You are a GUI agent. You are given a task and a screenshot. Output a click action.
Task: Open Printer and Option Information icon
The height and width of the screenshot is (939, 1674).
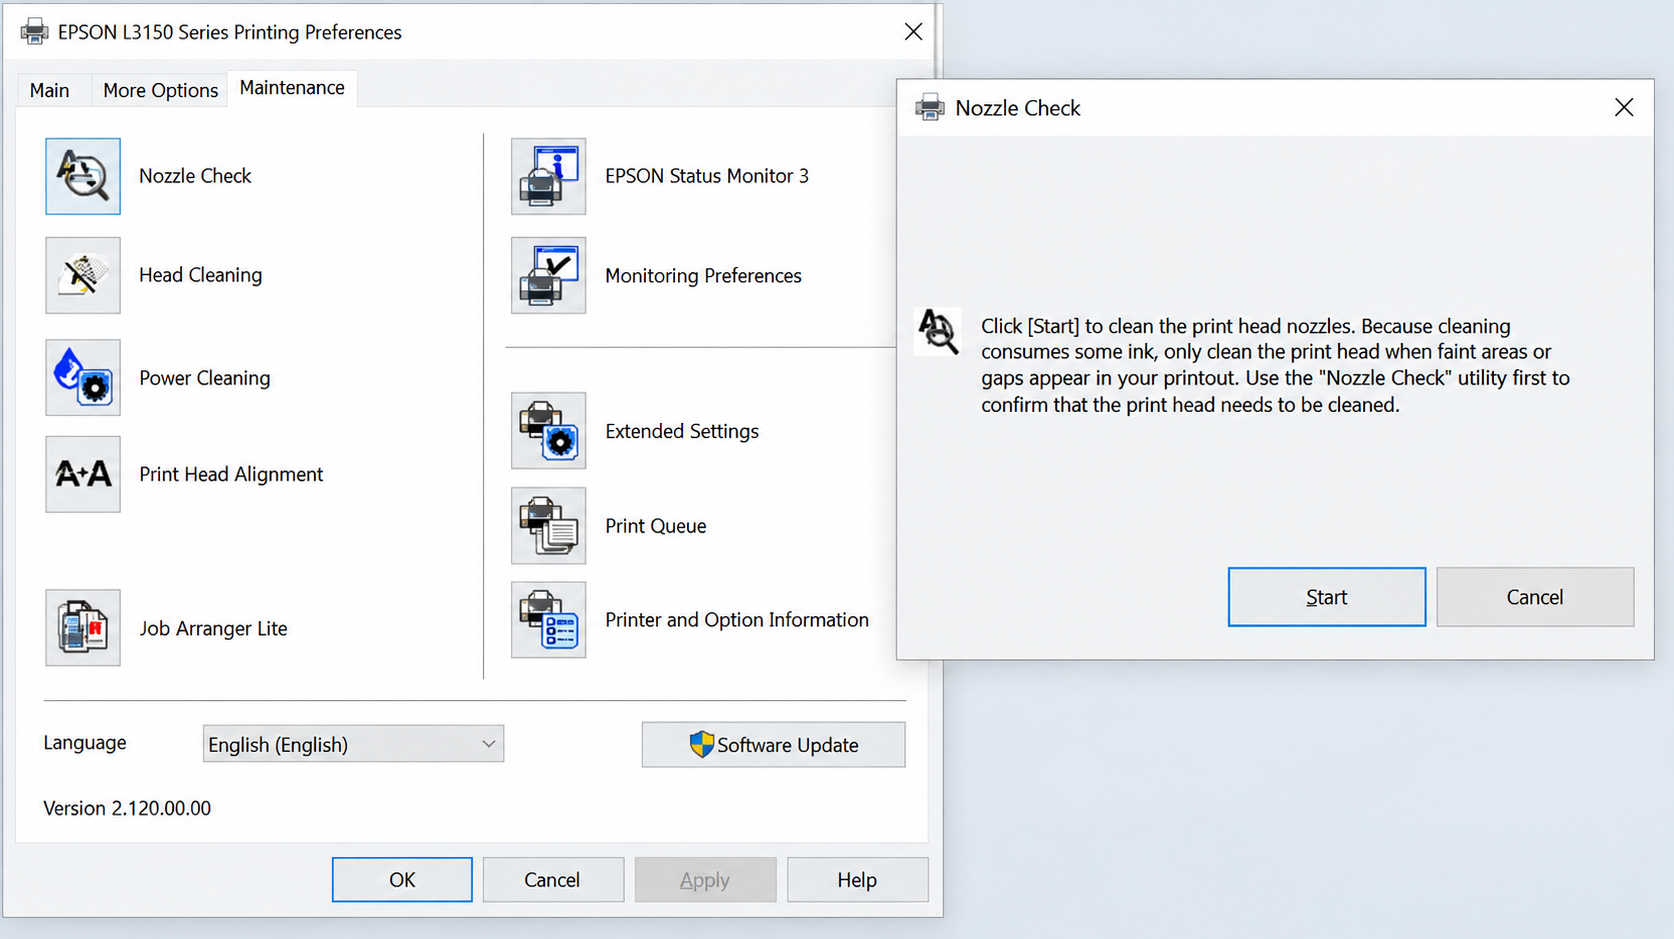(548, 620)
